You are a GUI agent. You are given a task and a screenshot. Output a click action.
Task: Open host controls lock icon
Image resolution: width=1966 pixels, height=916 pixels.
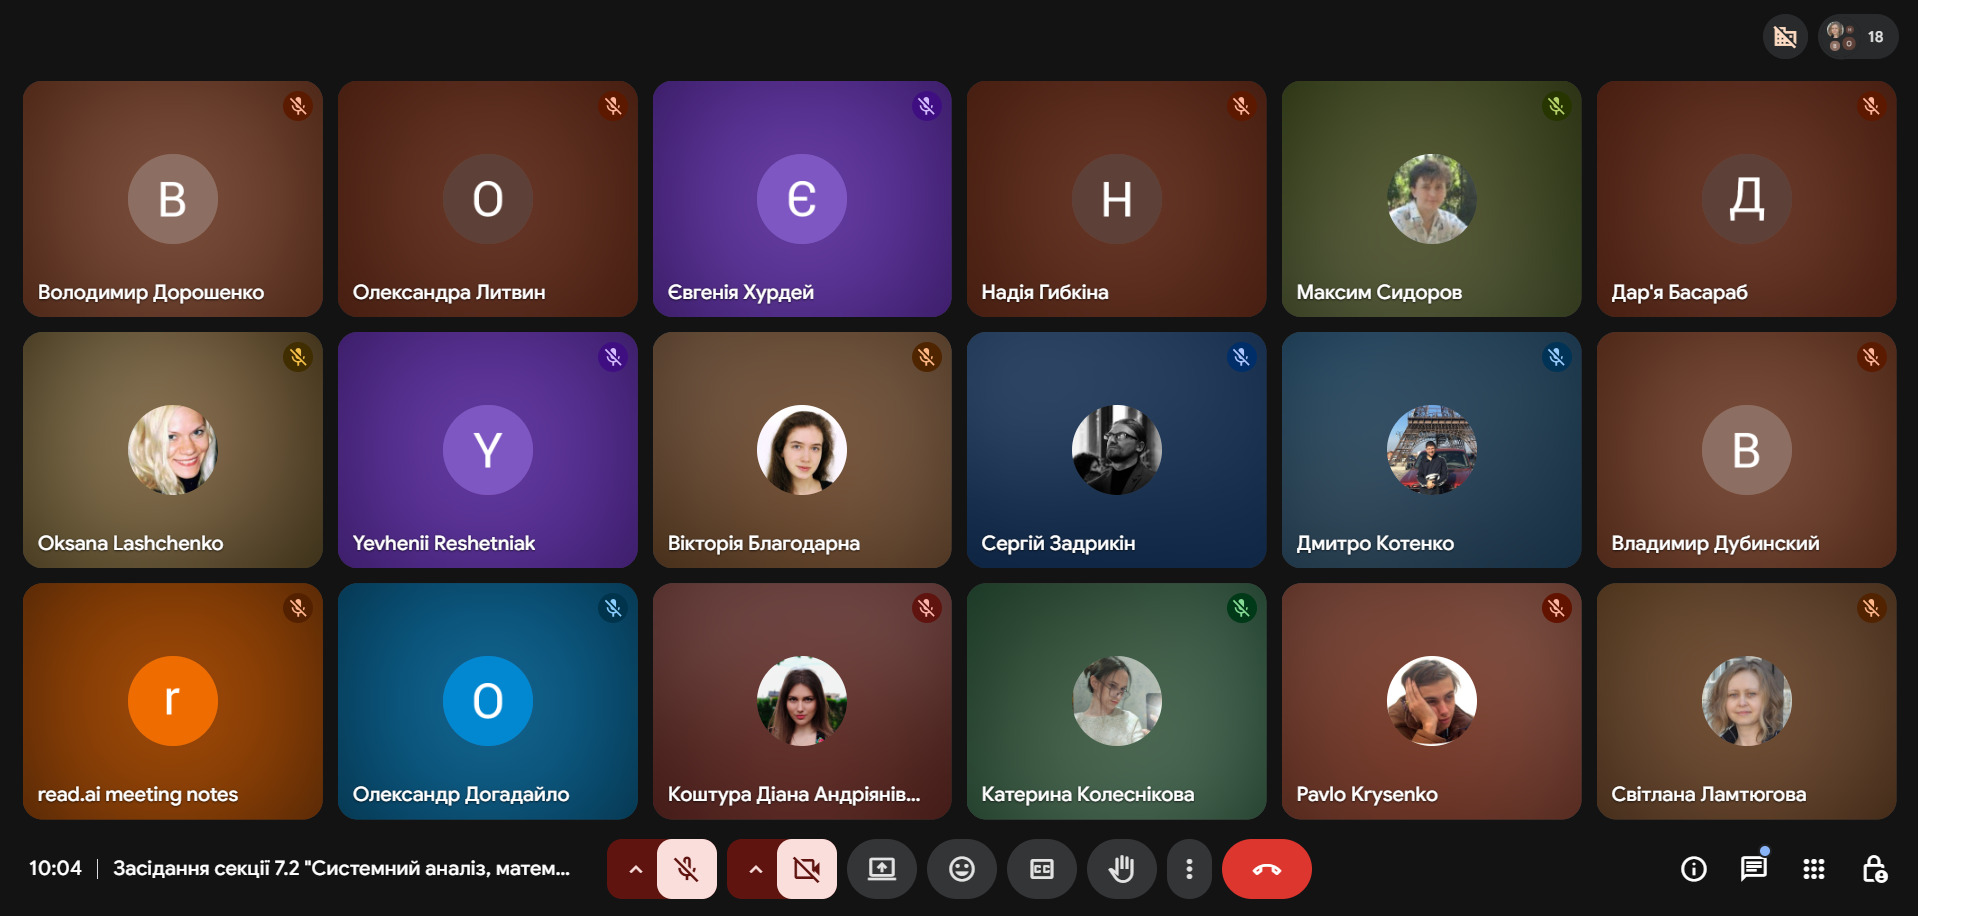(1874, 869)
